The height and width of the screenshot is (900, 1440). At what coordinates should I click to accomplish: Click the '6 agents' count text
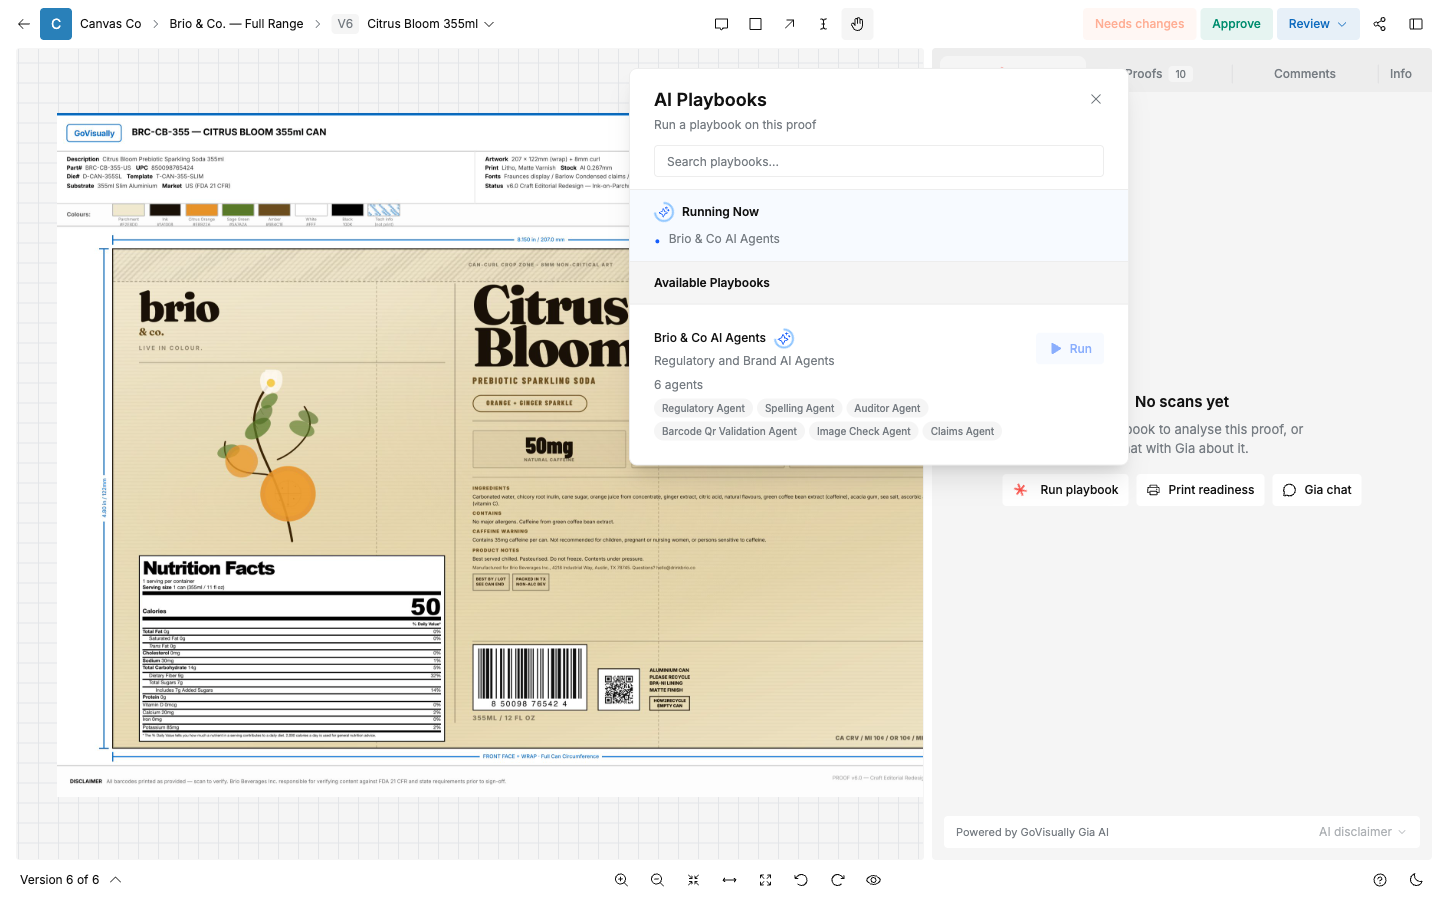click(678, 385)
